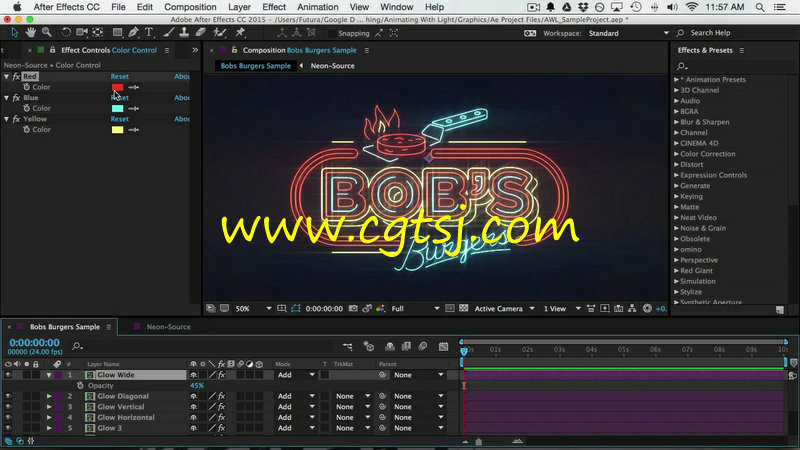
Task: Hide the Glow Wide layer
Action: [x=8, y=375]
